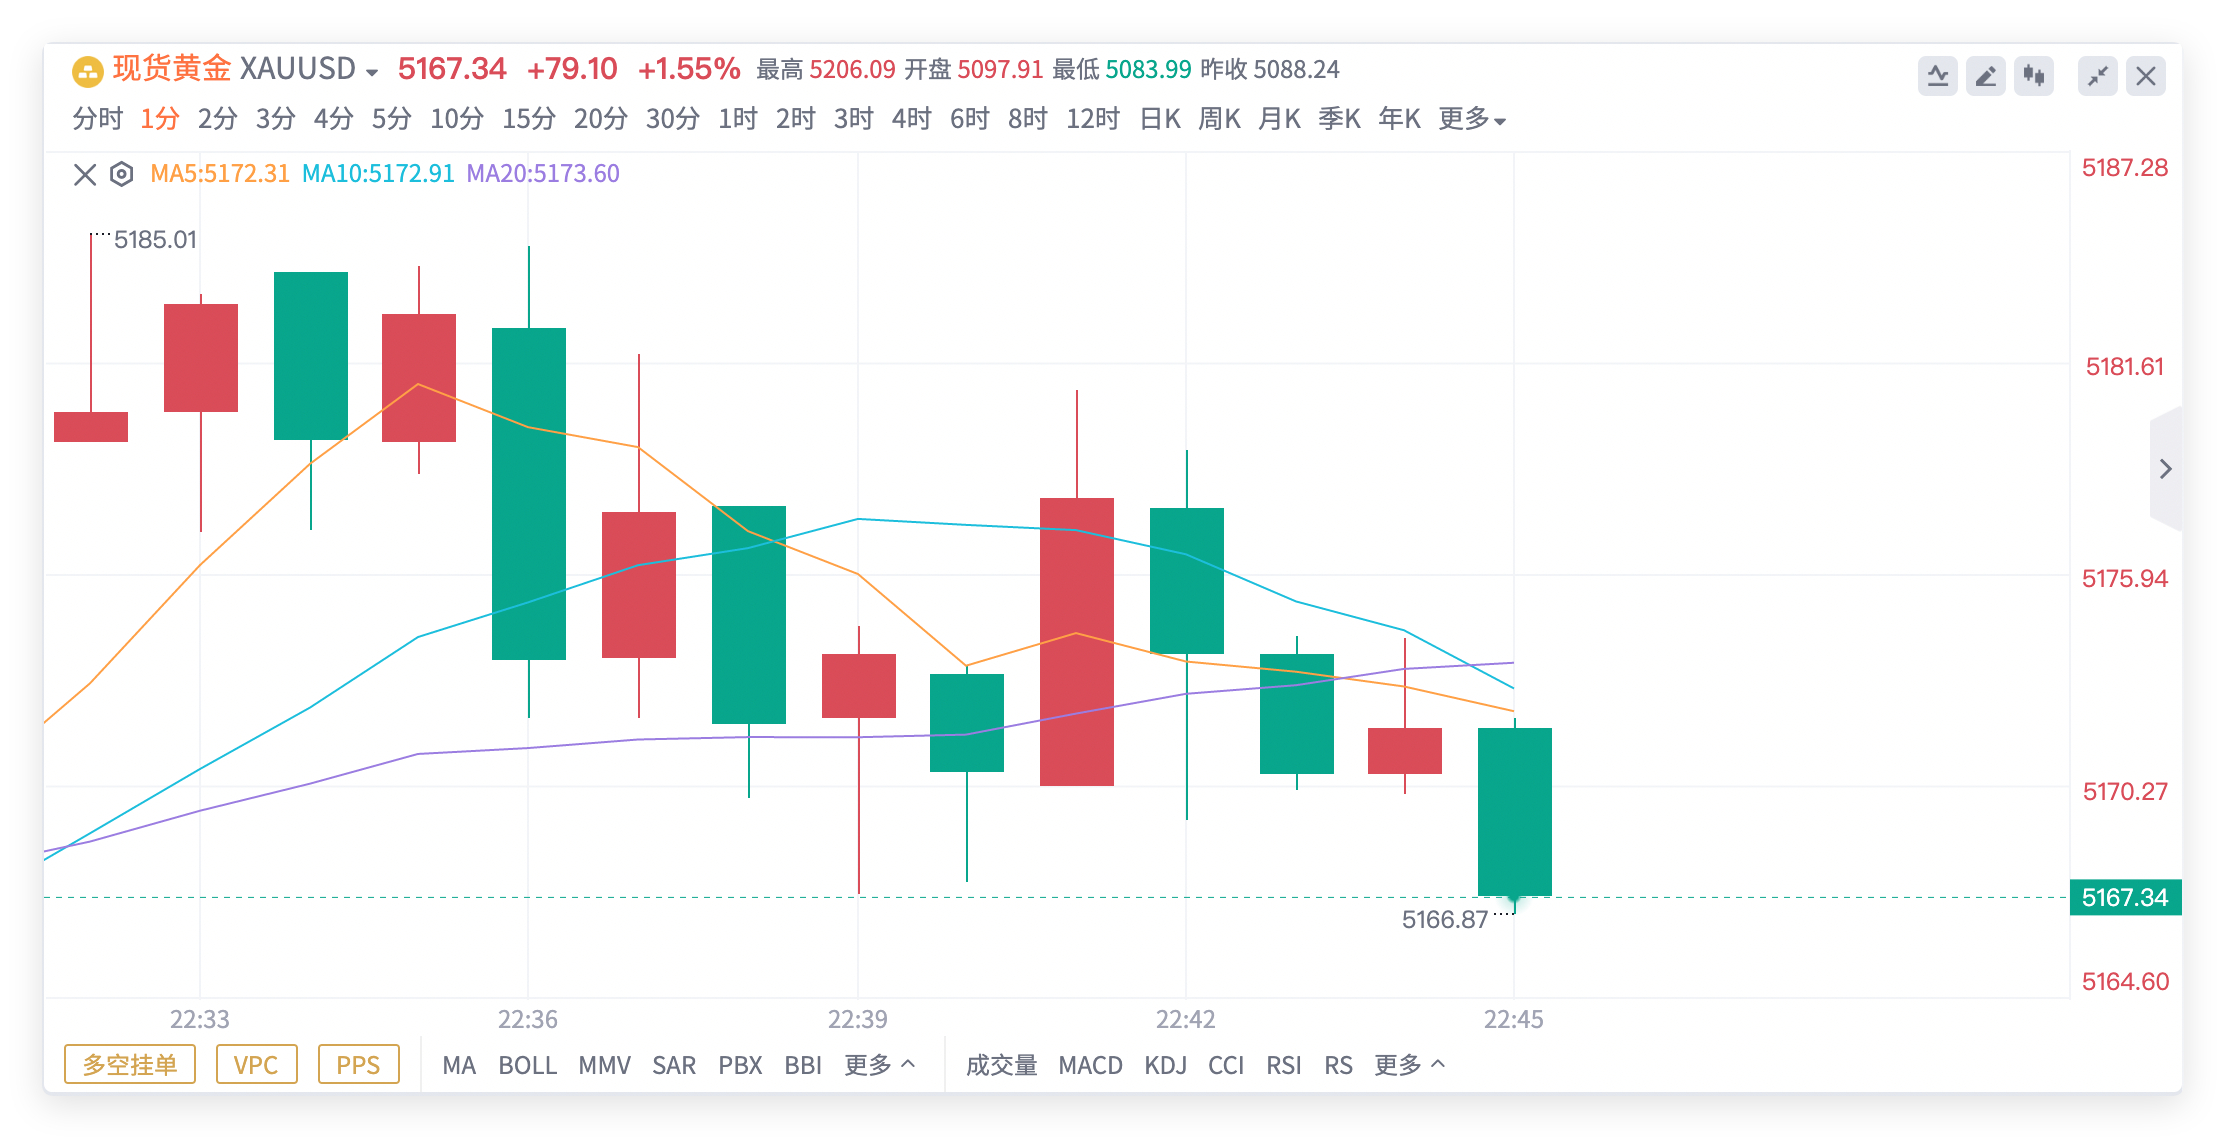Open the XAUUSD symbol dropdown
The image size is (2226, 1138).
(372, 70)
